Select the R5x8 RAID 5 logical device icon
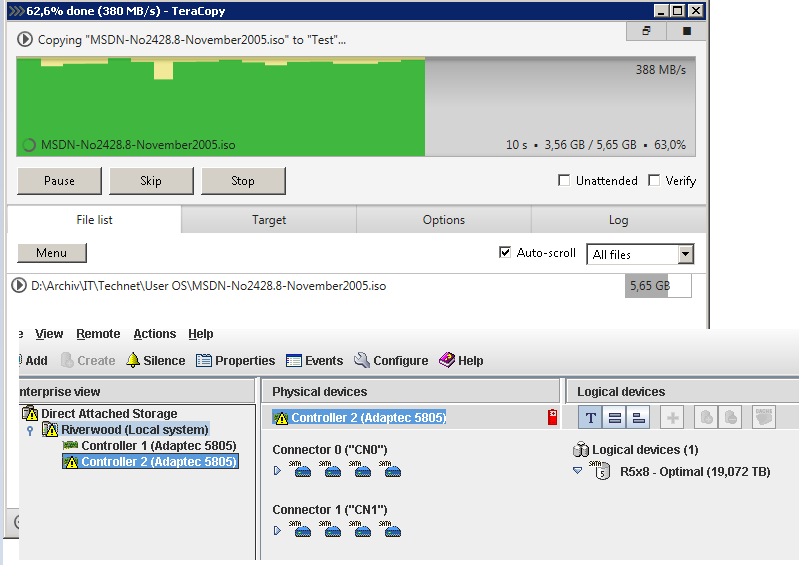The image size is (805, 565). [600, 471]
